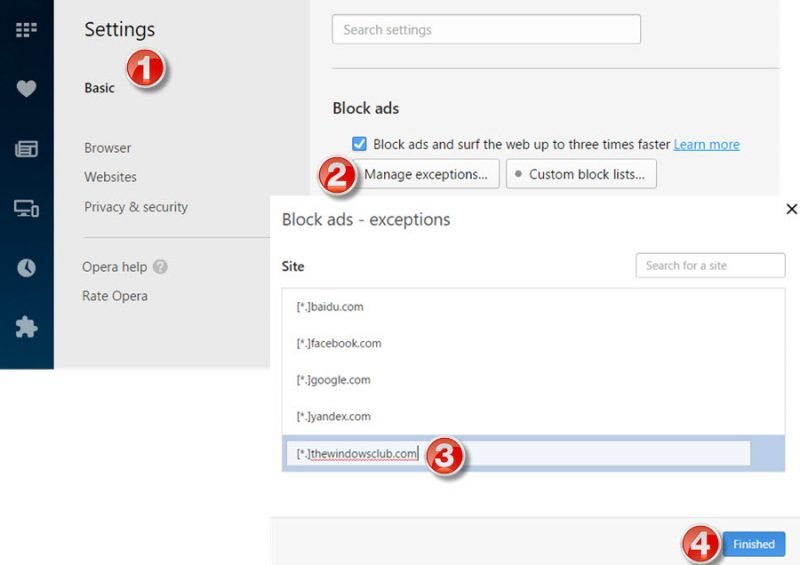
Task: Go to the Websites settings section
Action: pyautogui.click(x=110, y=177)
